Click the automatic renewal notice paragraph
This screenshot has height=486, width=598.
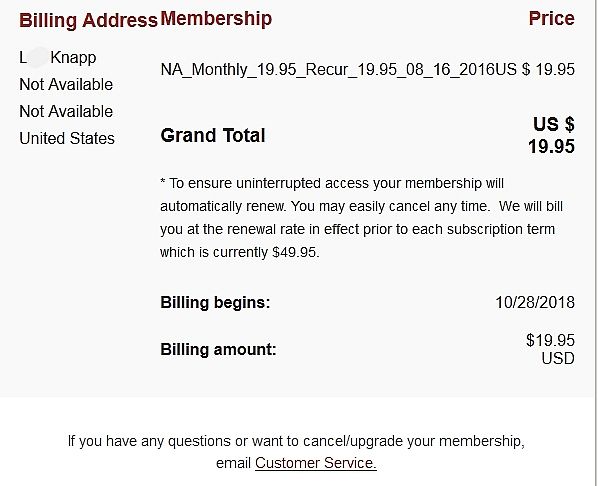pos(361,218)
